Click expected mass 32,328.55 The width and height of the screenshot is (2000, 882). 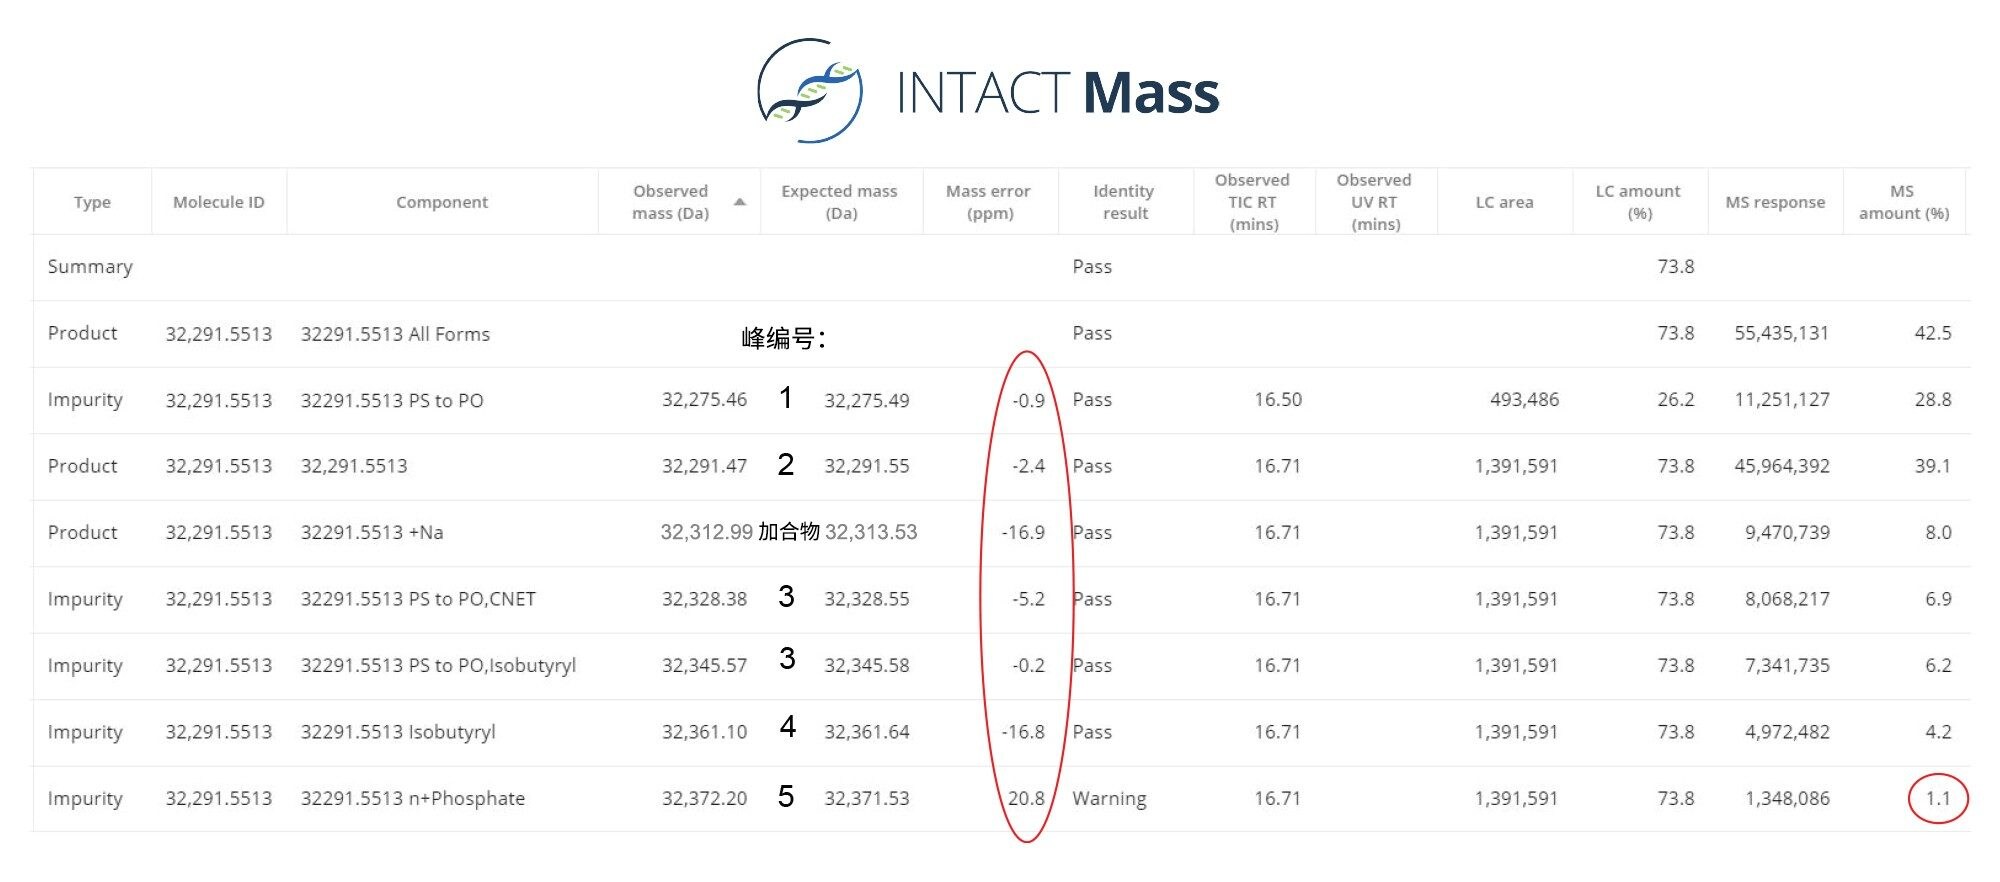pyautogui.click(x=867, y=599)
